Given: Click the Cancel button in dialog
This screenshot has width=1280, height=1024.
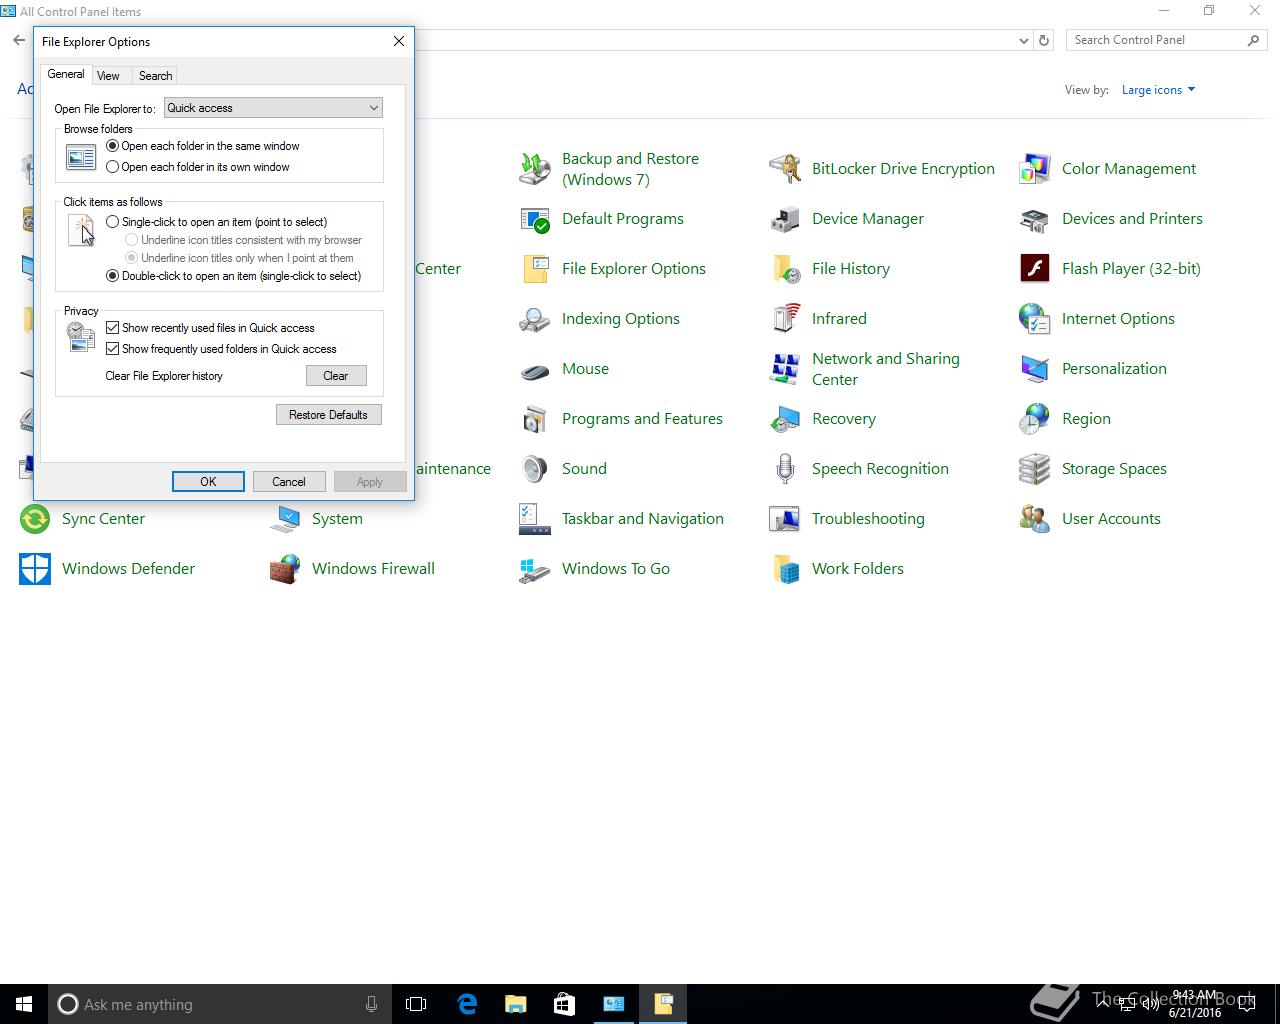Looking at the screenshot, I should click(x=289, y=482).
